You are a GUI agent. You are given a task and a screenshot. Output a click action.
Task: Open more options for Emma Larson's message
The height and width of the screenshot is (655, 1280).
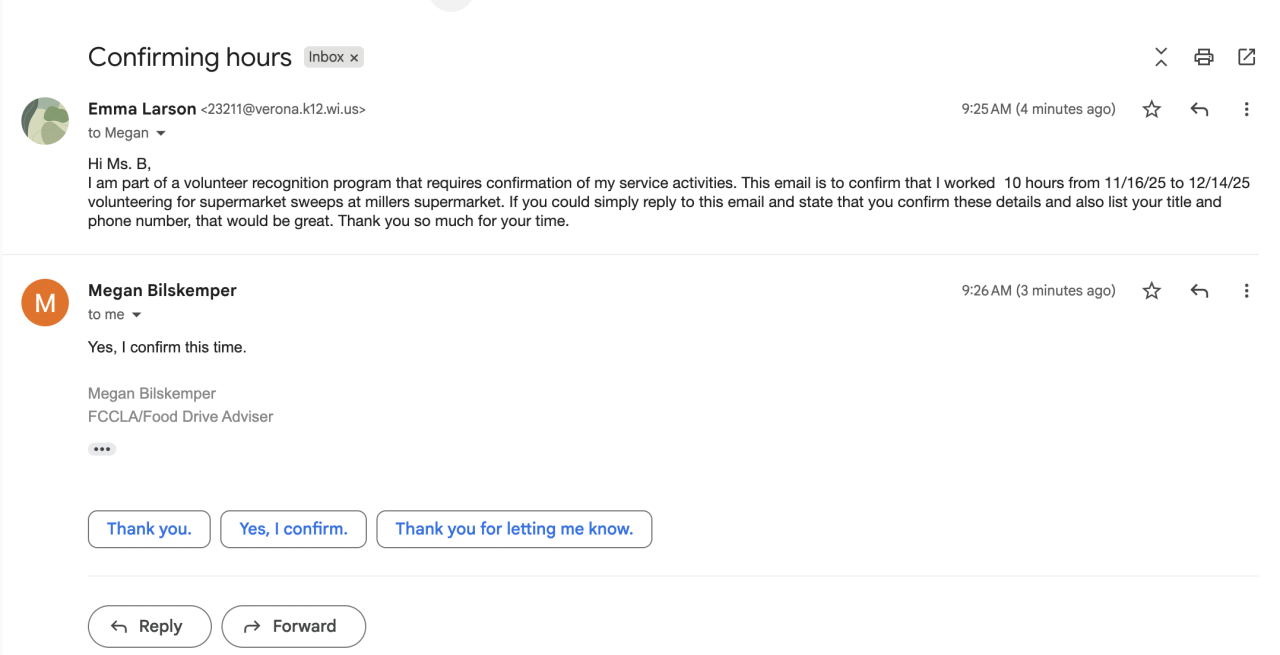click(1246, 110)
